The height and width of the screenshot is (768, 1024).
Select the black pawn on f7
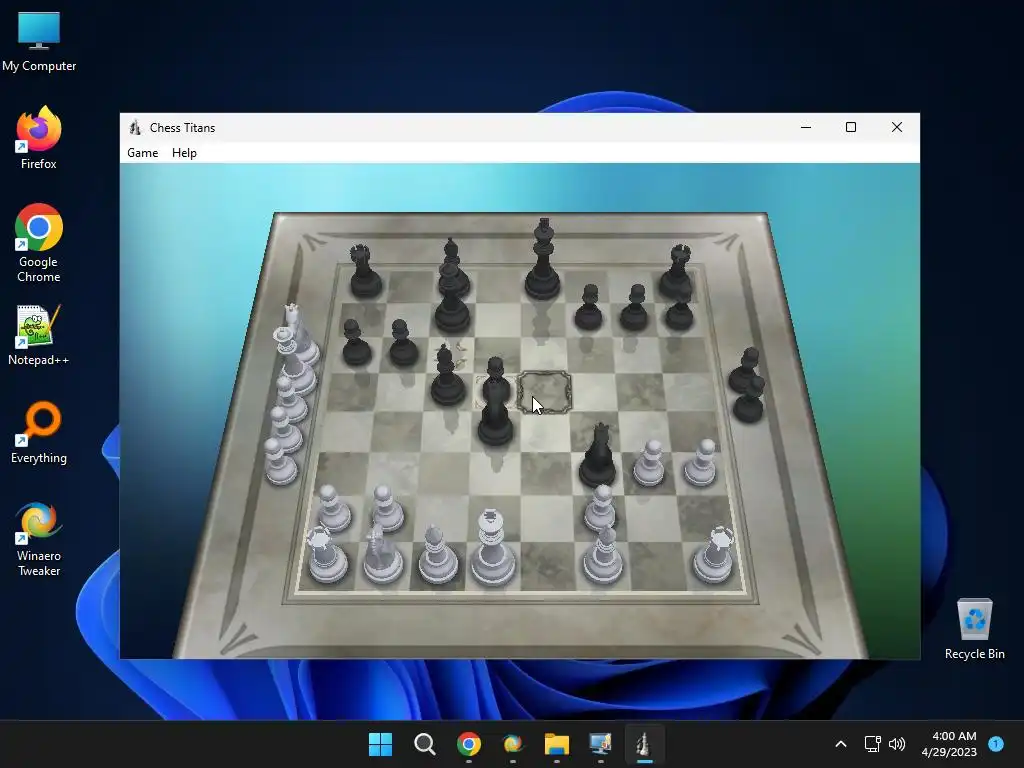[589, 308]
